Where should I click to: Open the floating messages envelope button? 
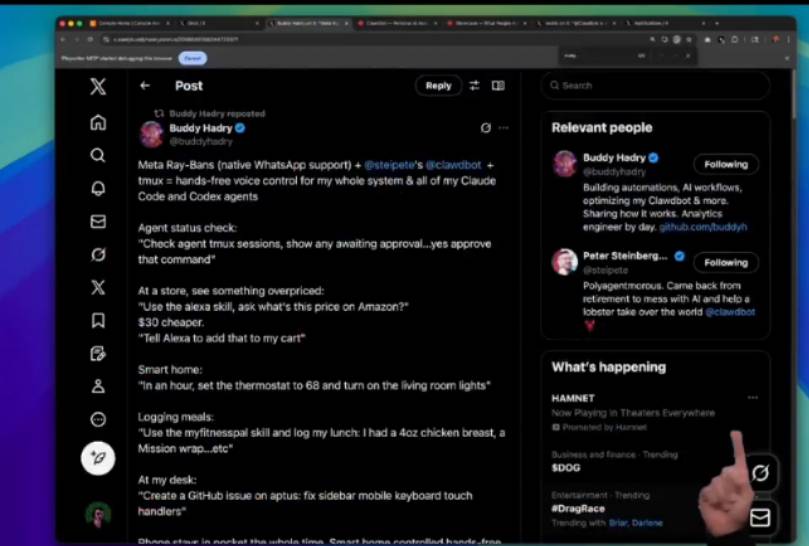760,517
